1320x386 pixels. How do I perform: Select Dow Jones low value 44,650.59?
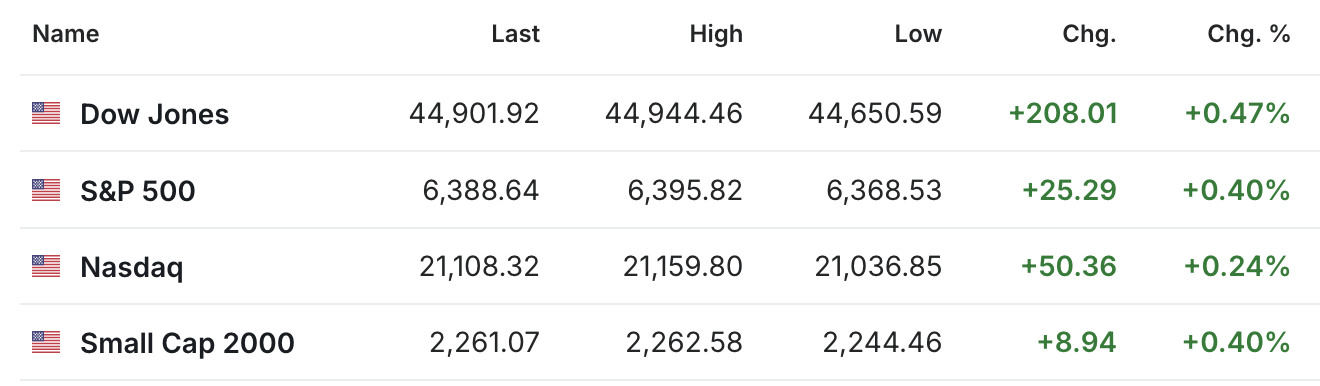click(875, 114)
